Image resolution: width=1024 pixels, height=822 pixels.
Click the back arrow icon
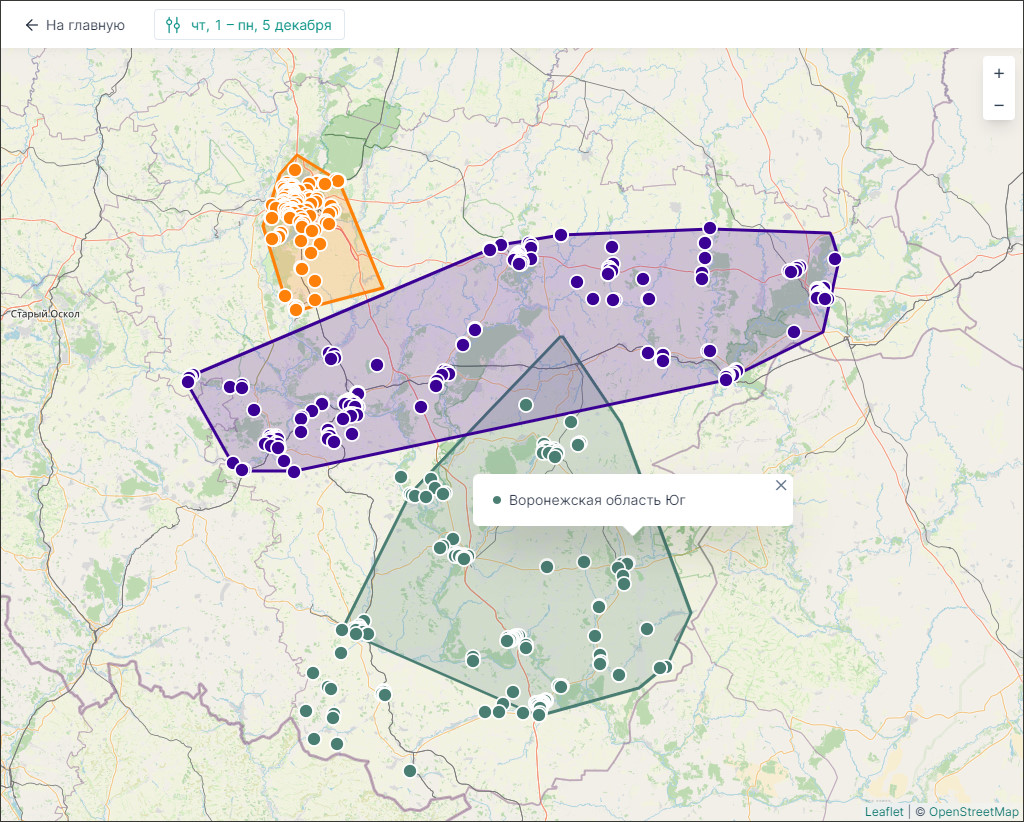click(x=32, y=25)
